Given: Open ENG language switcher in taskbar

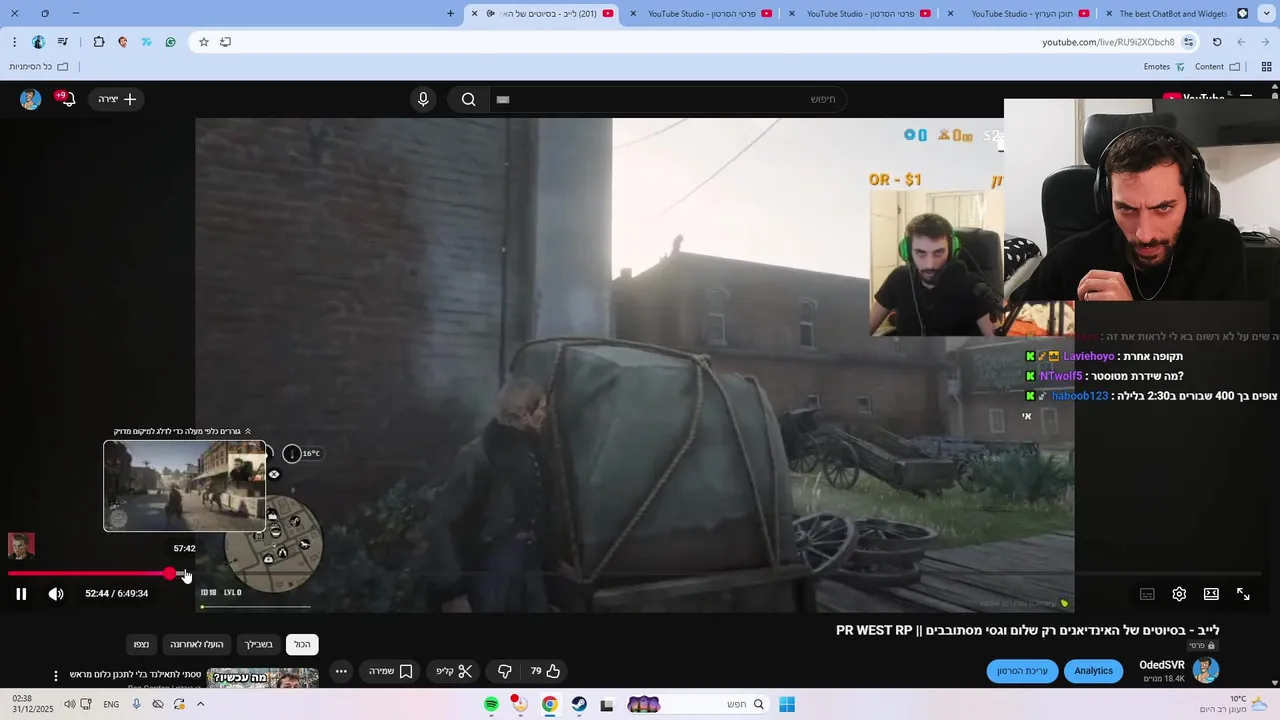Looking at the screenshot, I should (111, 704).
